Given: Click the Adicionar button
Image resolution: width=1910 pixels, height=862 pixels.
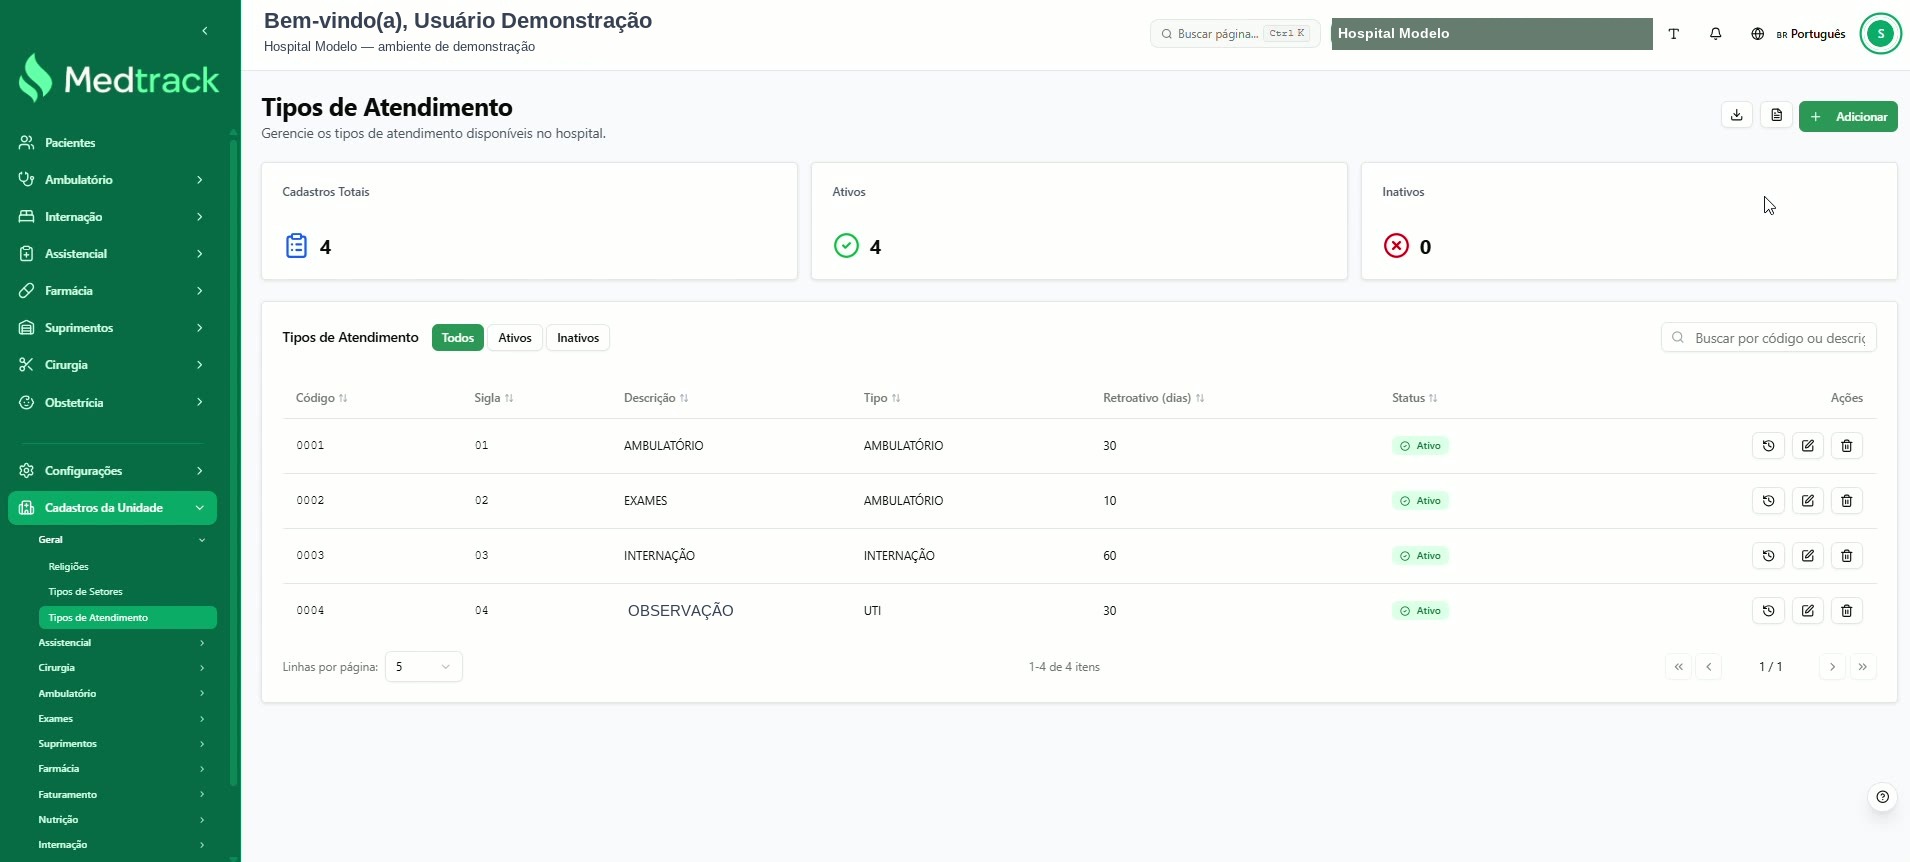Looking at the screenshot, I should (x=1848, y=116).
